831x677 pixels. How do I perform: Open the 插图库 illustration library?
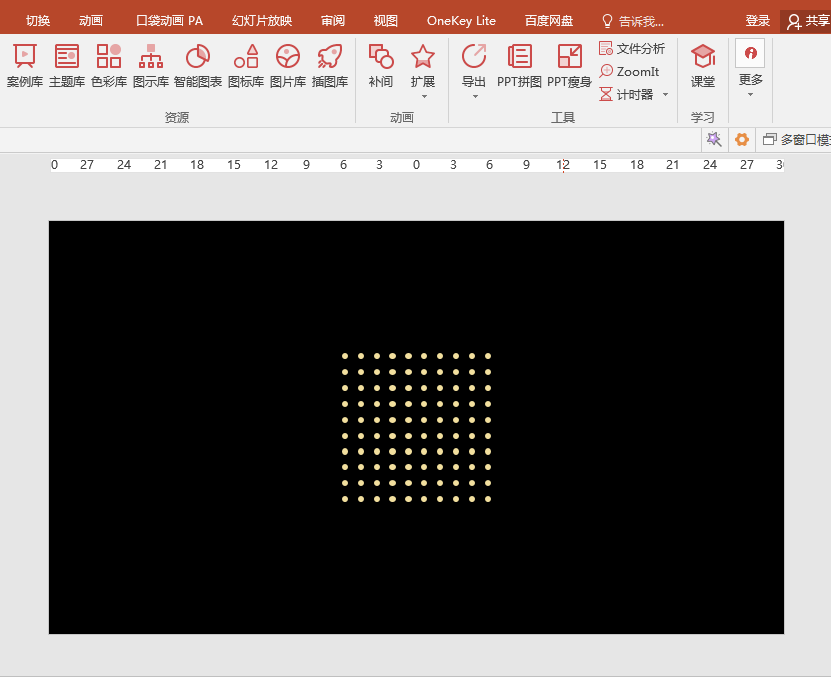330,66
